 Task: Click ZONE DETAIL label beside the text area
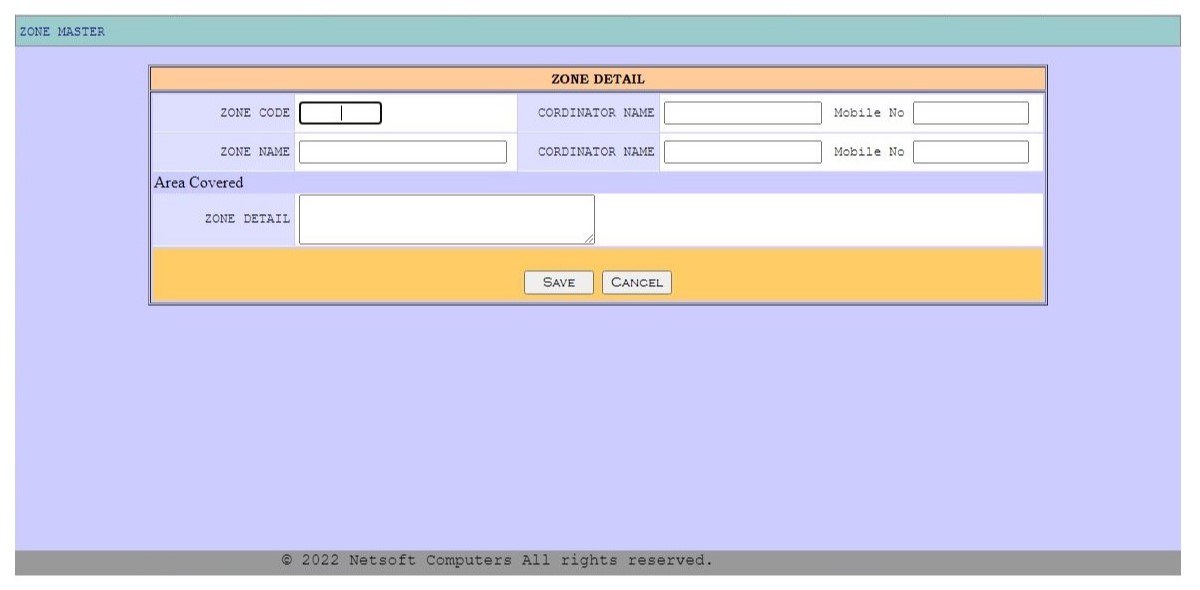coord(247,219)
